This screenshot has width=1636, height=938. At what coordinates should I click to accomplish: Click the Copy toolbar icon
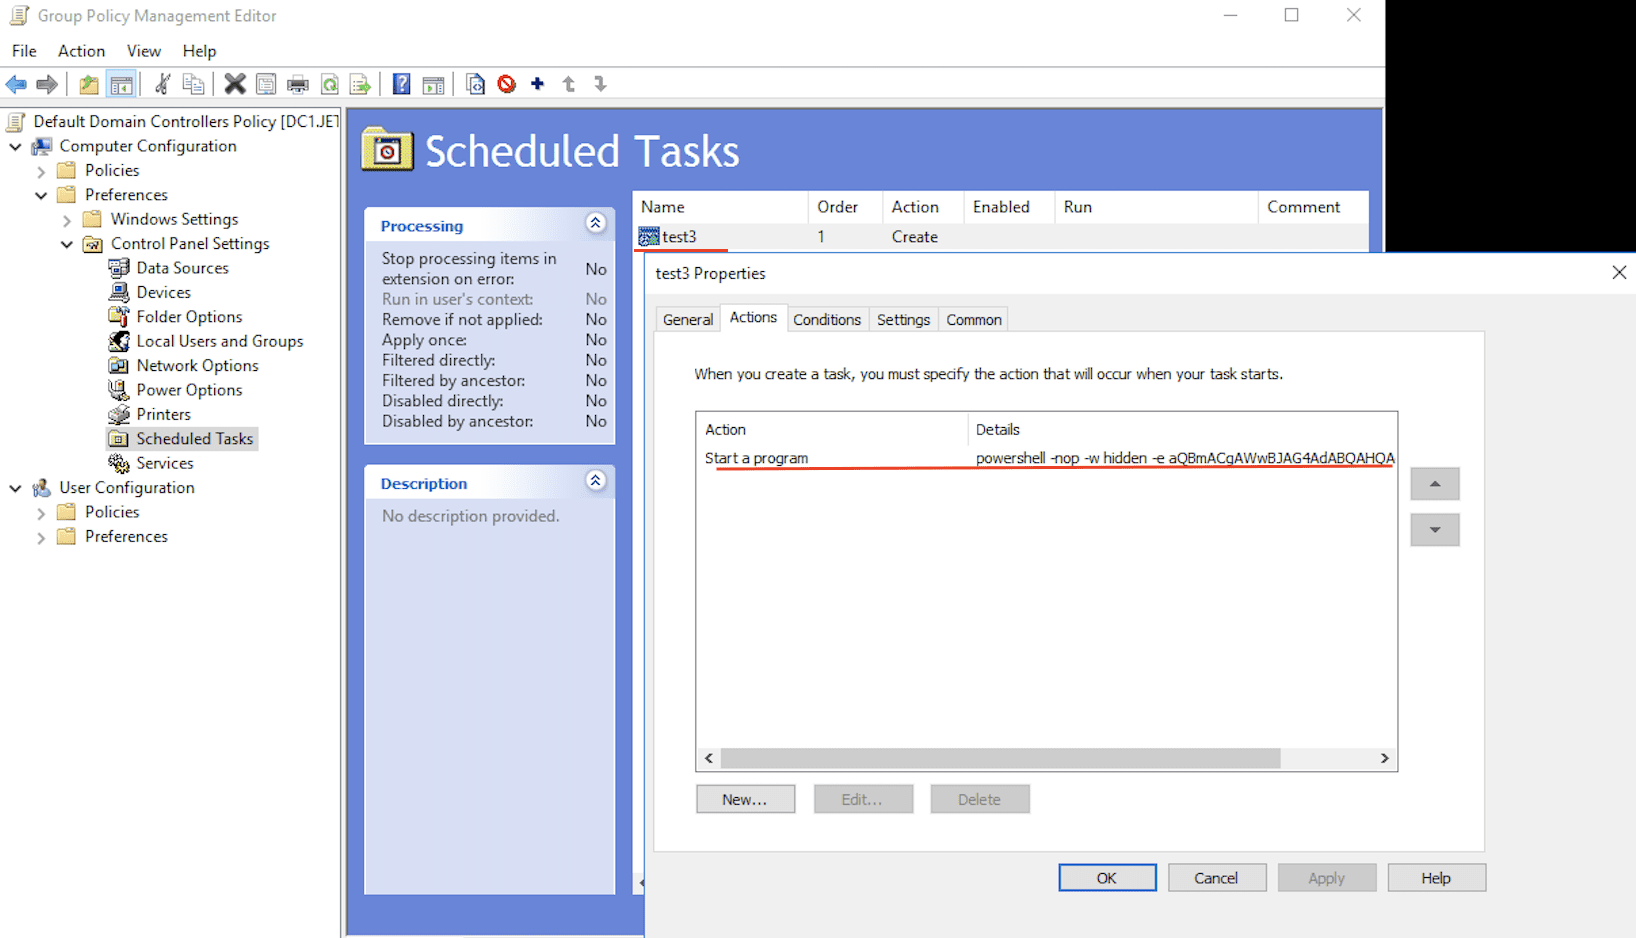pyautogui.click(x=193, y=84)
